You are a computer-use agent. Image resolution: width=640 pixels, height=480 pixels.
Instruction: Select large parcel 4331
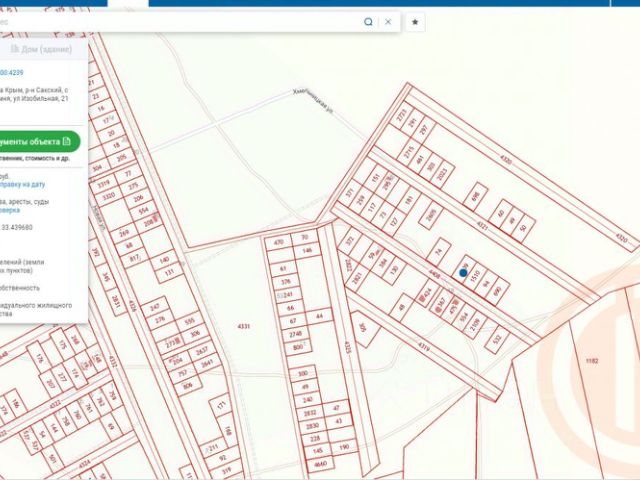point(244,326)
